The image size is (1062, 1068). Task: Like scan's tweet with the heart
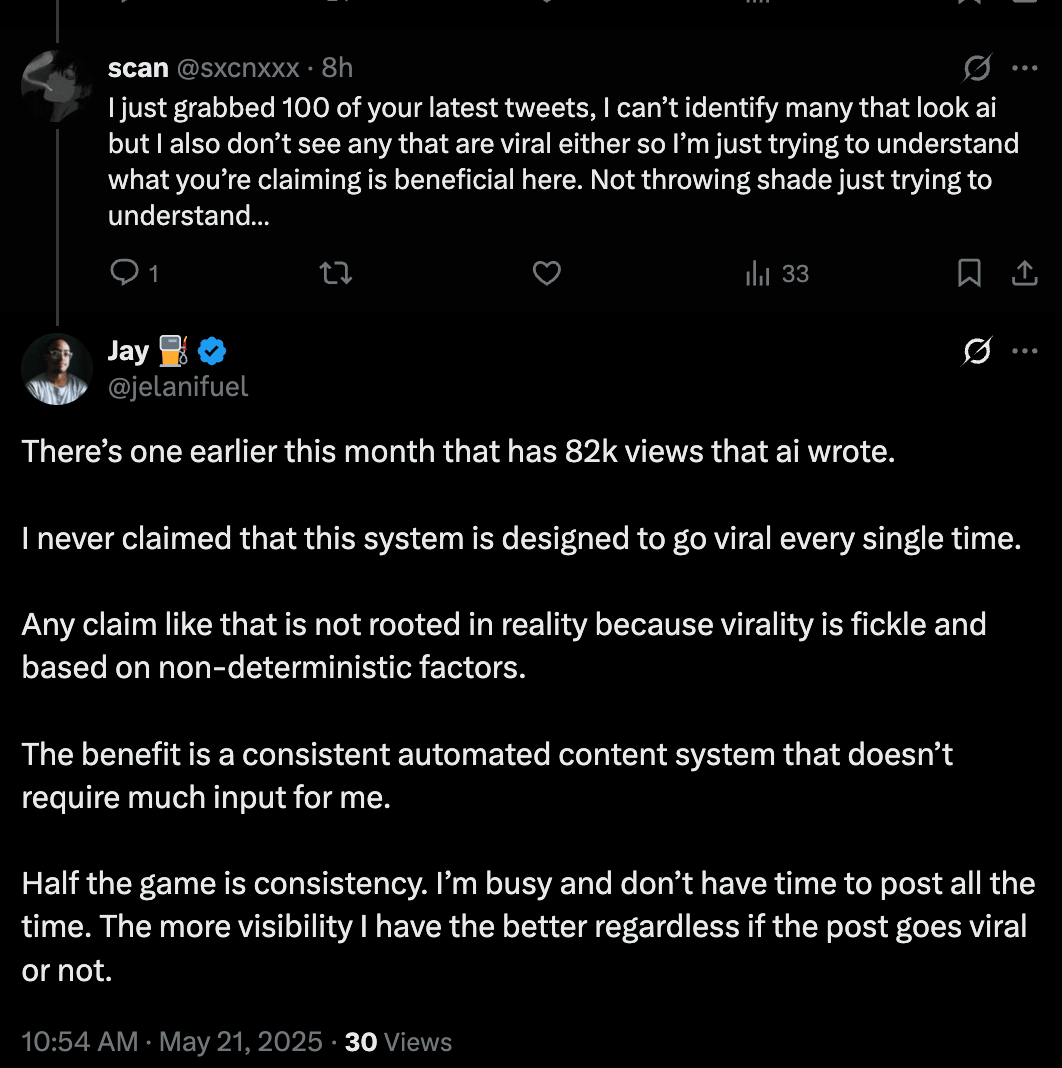click(x=546, y=273)
